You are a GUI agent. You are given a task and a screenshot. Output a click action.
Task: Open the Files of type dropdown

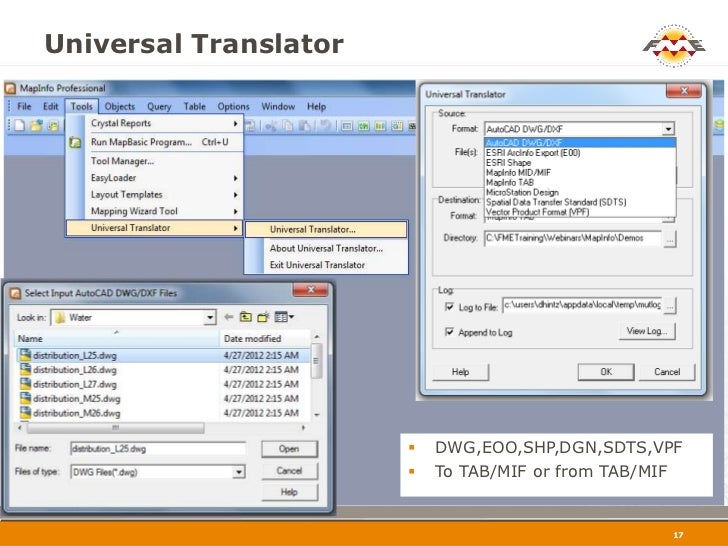(239, 472)
